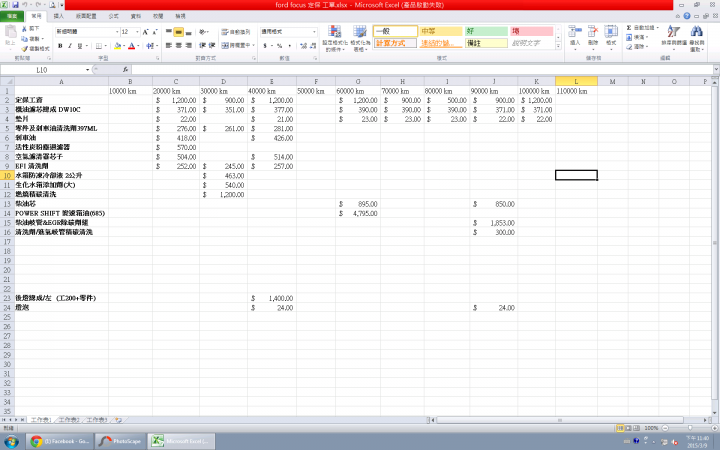The width and height of the screenshot is (720, 450).
Task: Open the Merge & Center (跨欄置中) button
Action: [x=238, y=45]
